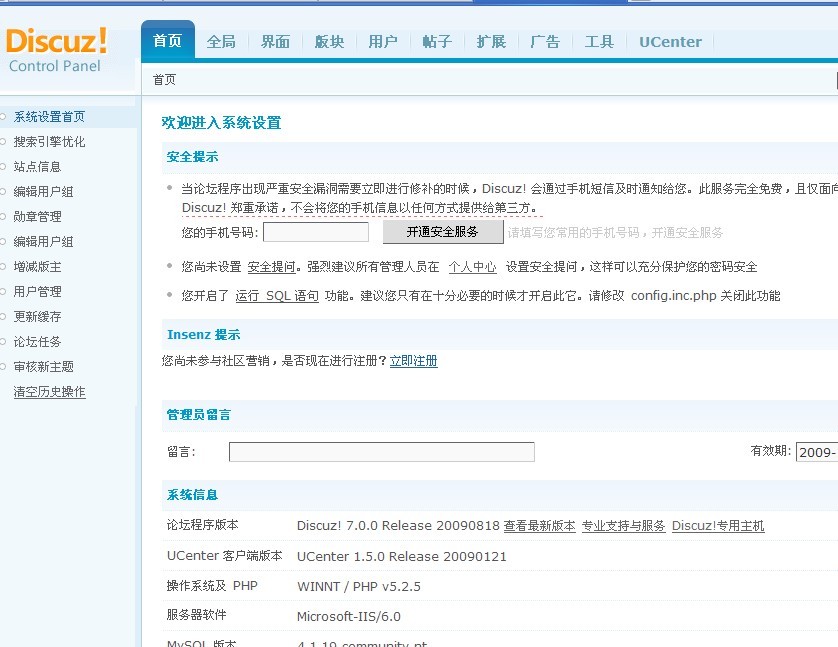Screen dimensions: 838x647
Task: Click the WINNT / PHP v5.2.5 value
Action: (x=359, y=587)
